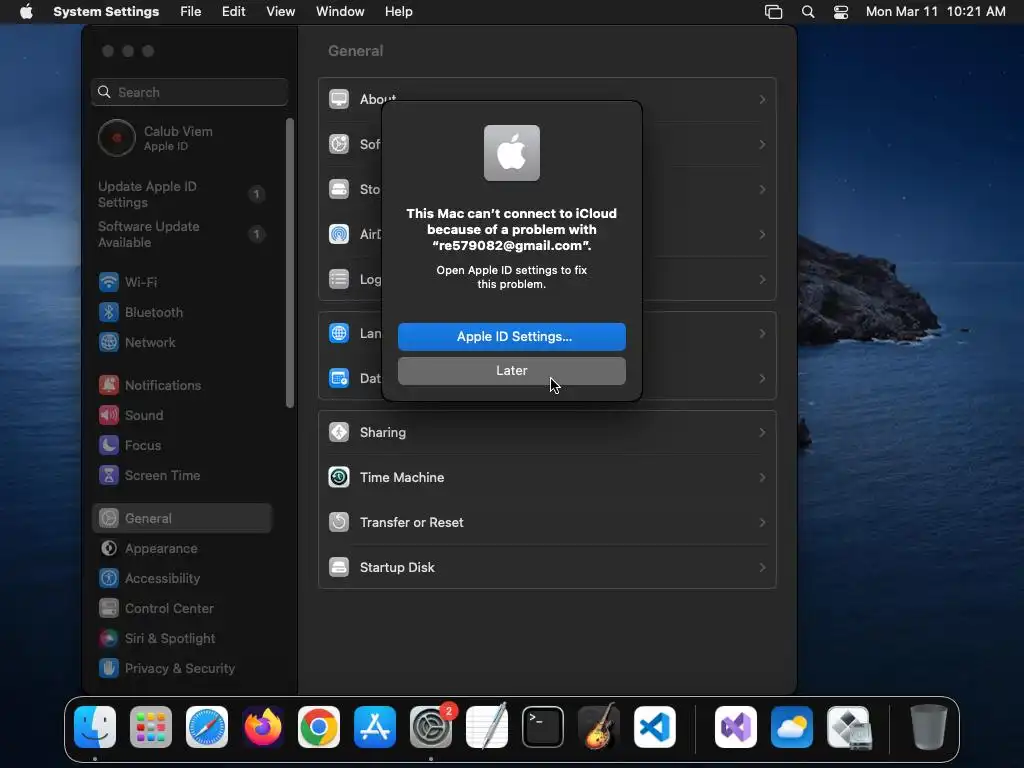Launch Safari from the Dock

207,727
